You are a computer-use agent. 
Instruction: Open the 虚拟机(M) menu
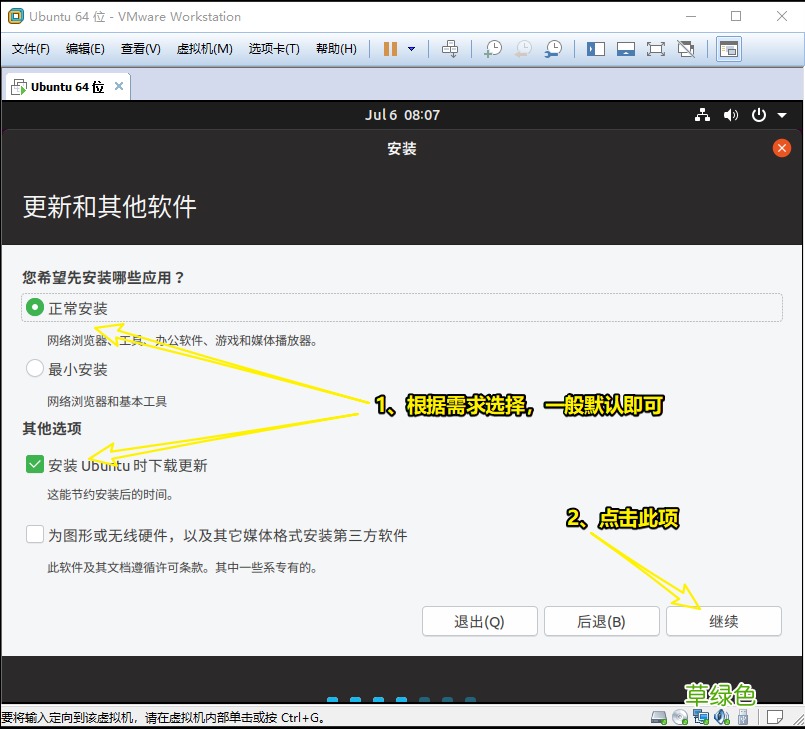point(204,49)
